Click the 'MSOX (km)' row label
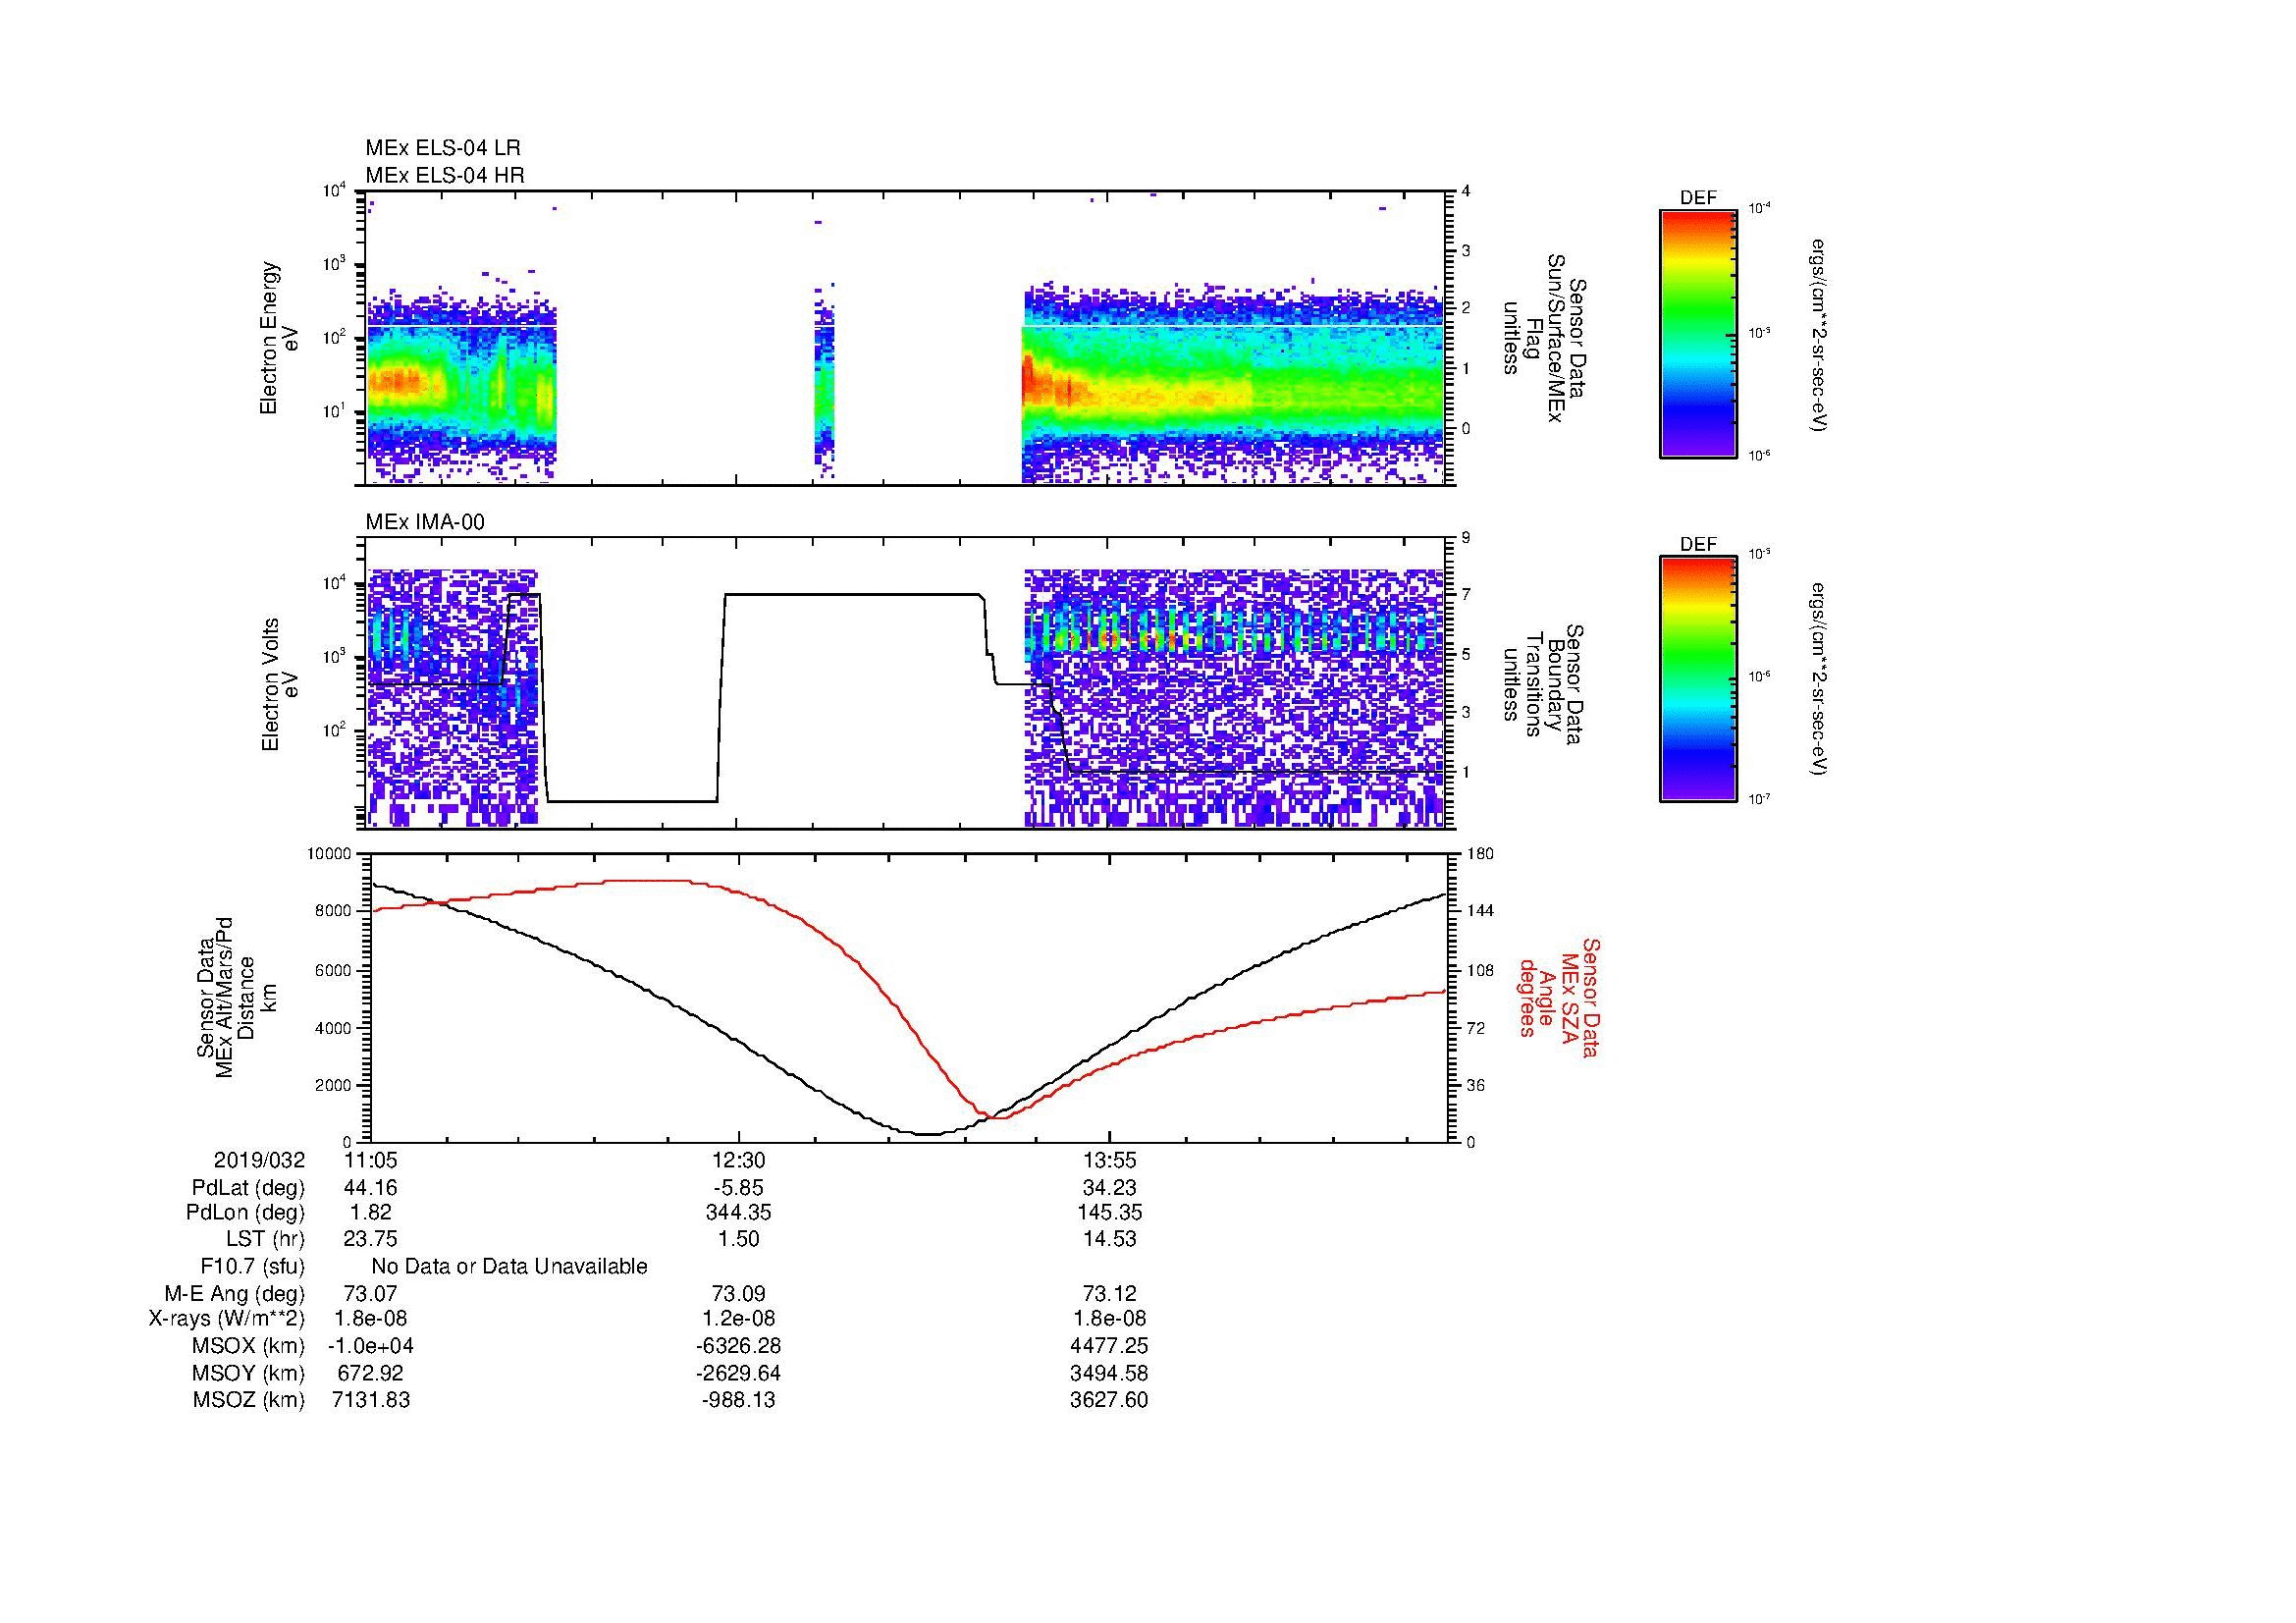Image resolution: width=2296 pixels, height=1623 pixels. pyautogui.click(x=249, y=1346)
